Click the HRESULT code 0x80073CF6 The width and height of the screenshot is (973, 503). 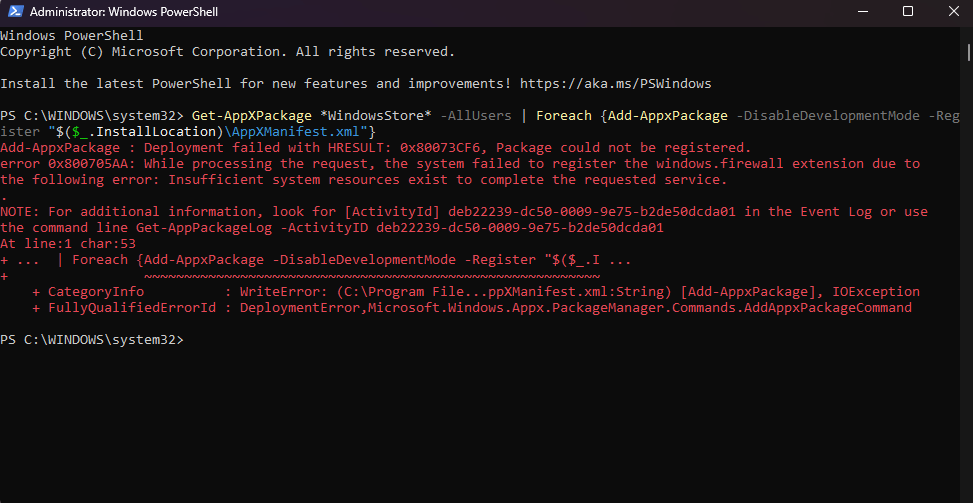click(x=444, y=147)
